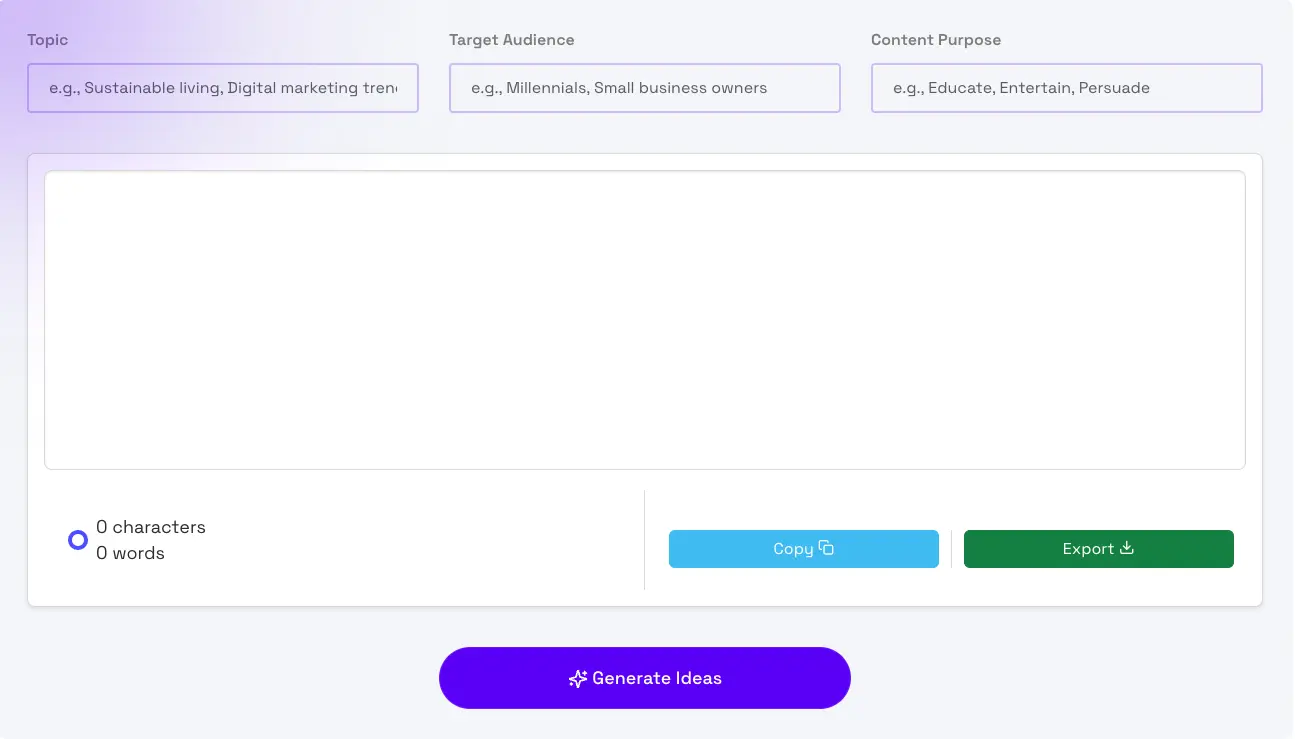Viewport: 1295px width, 739px height.
Task: Copy the generated output
Action: click(804, 549)
